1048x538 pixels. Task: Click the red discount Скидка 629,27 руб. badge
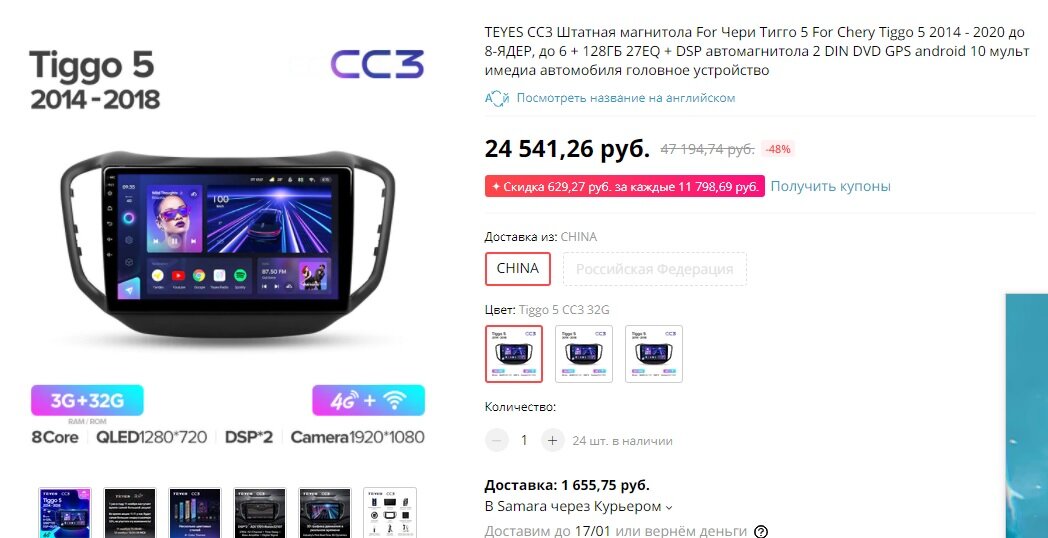(x=625, y=186)
